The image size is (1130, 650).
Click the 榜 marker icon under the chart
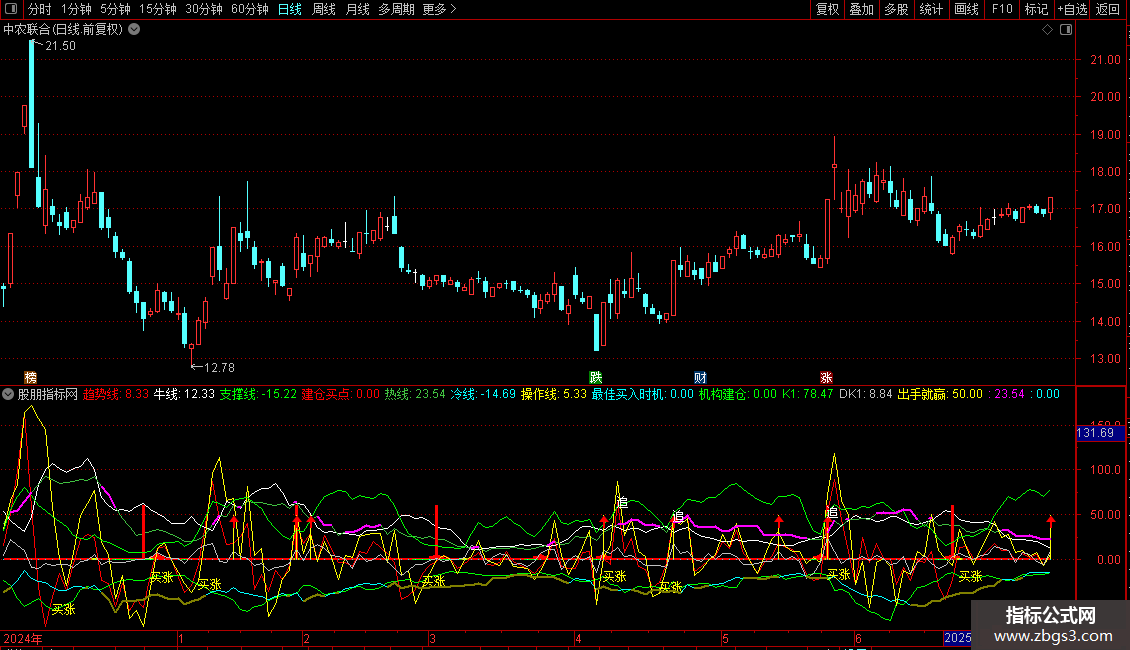[31, 377]
